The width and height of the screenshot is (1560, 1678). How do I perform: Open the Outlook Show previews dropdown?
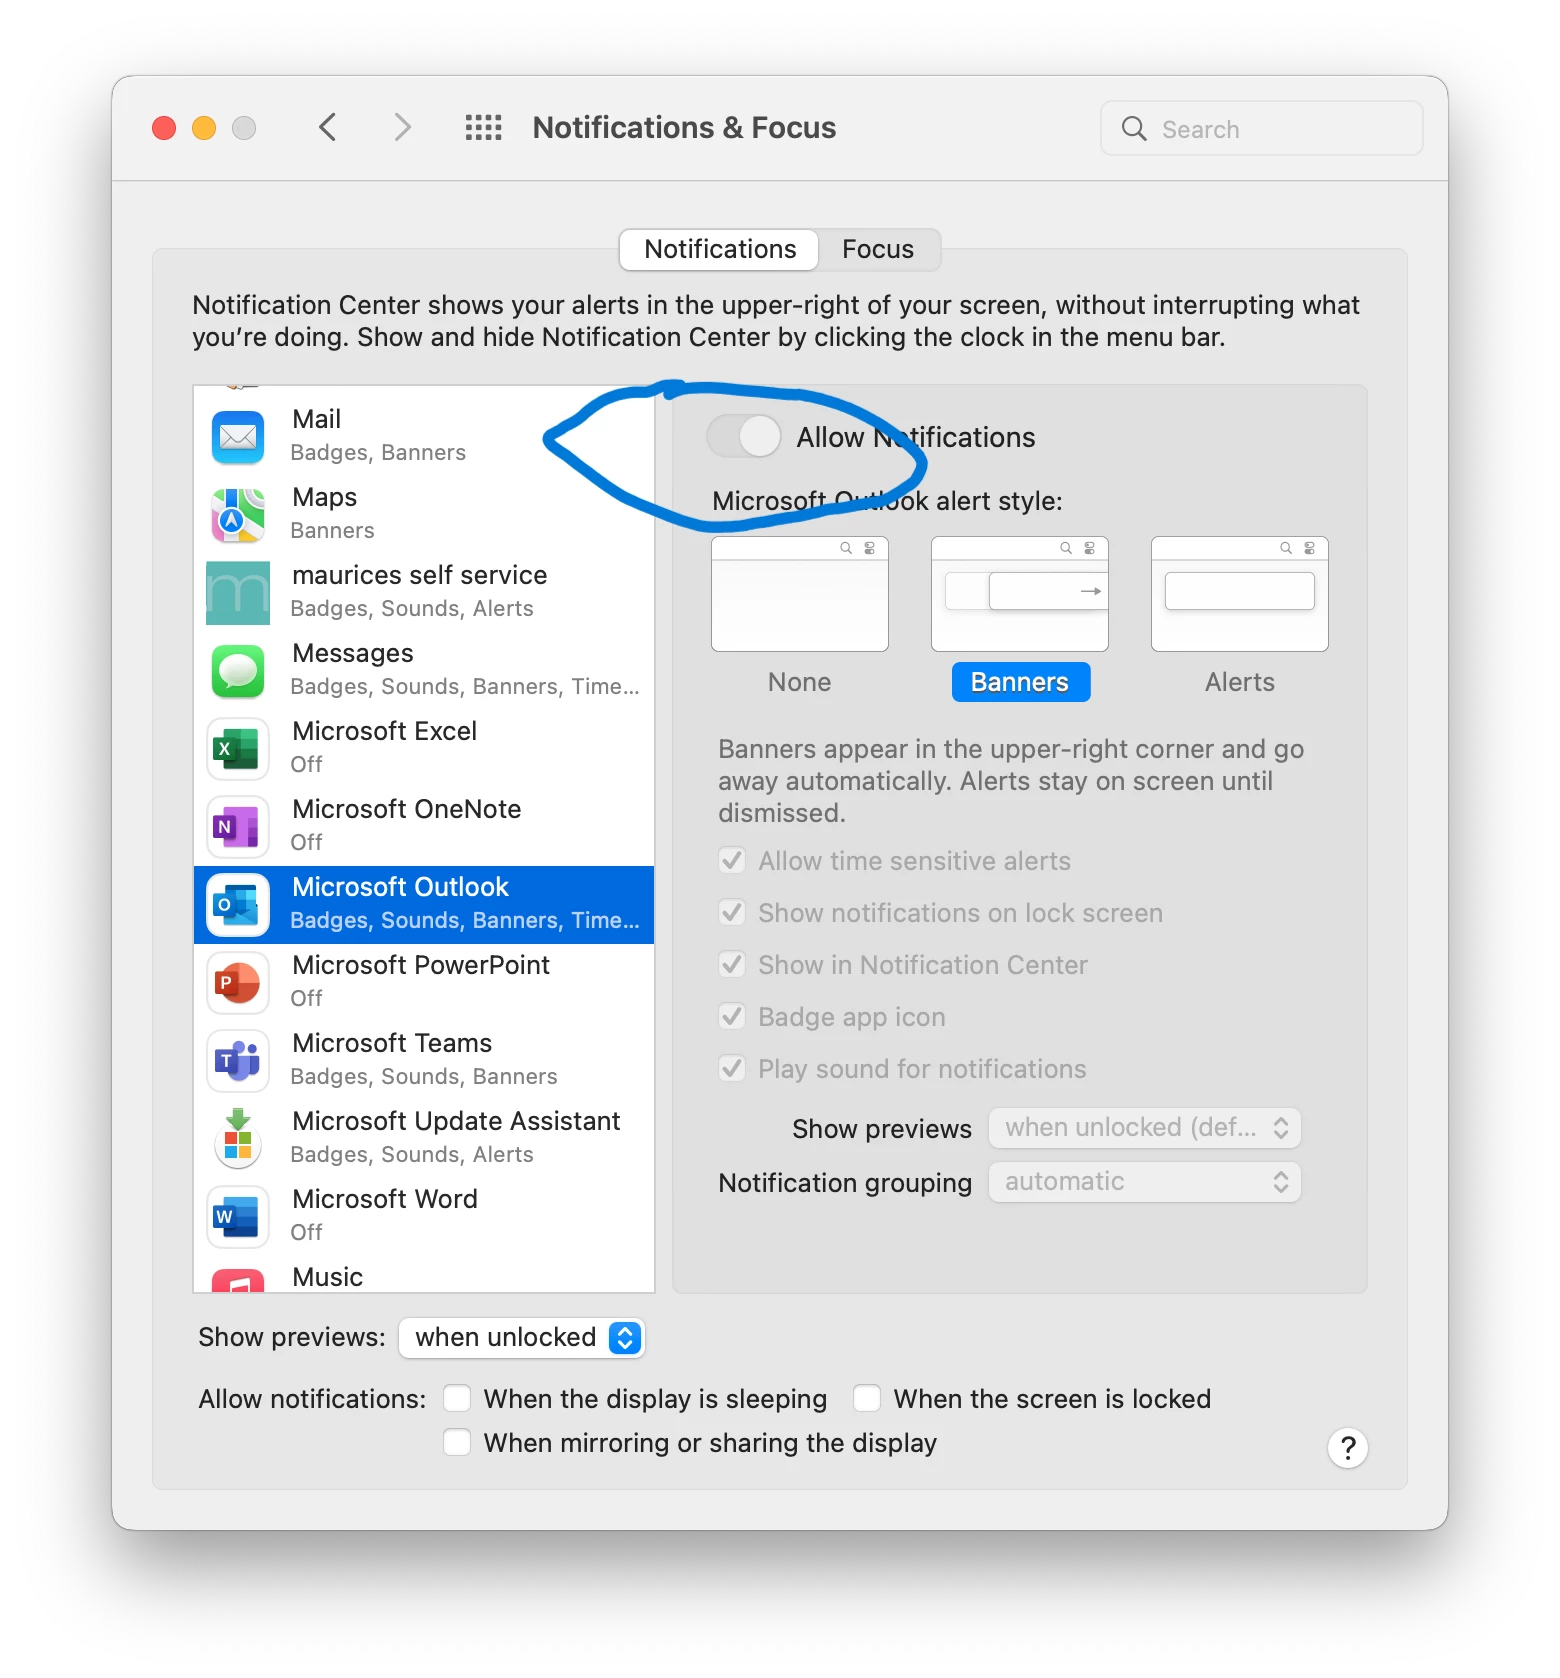pyautogui.click(x=1145, y=1128)
